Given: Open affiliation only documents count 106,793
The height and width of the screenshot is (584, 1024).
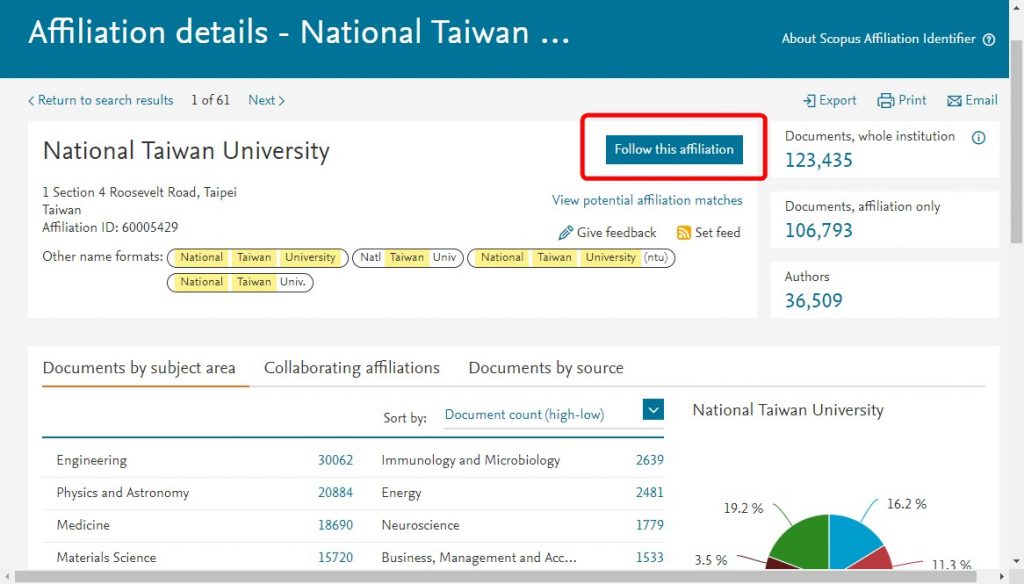Looking at the screenshot, I should click(x=818, y=230).
